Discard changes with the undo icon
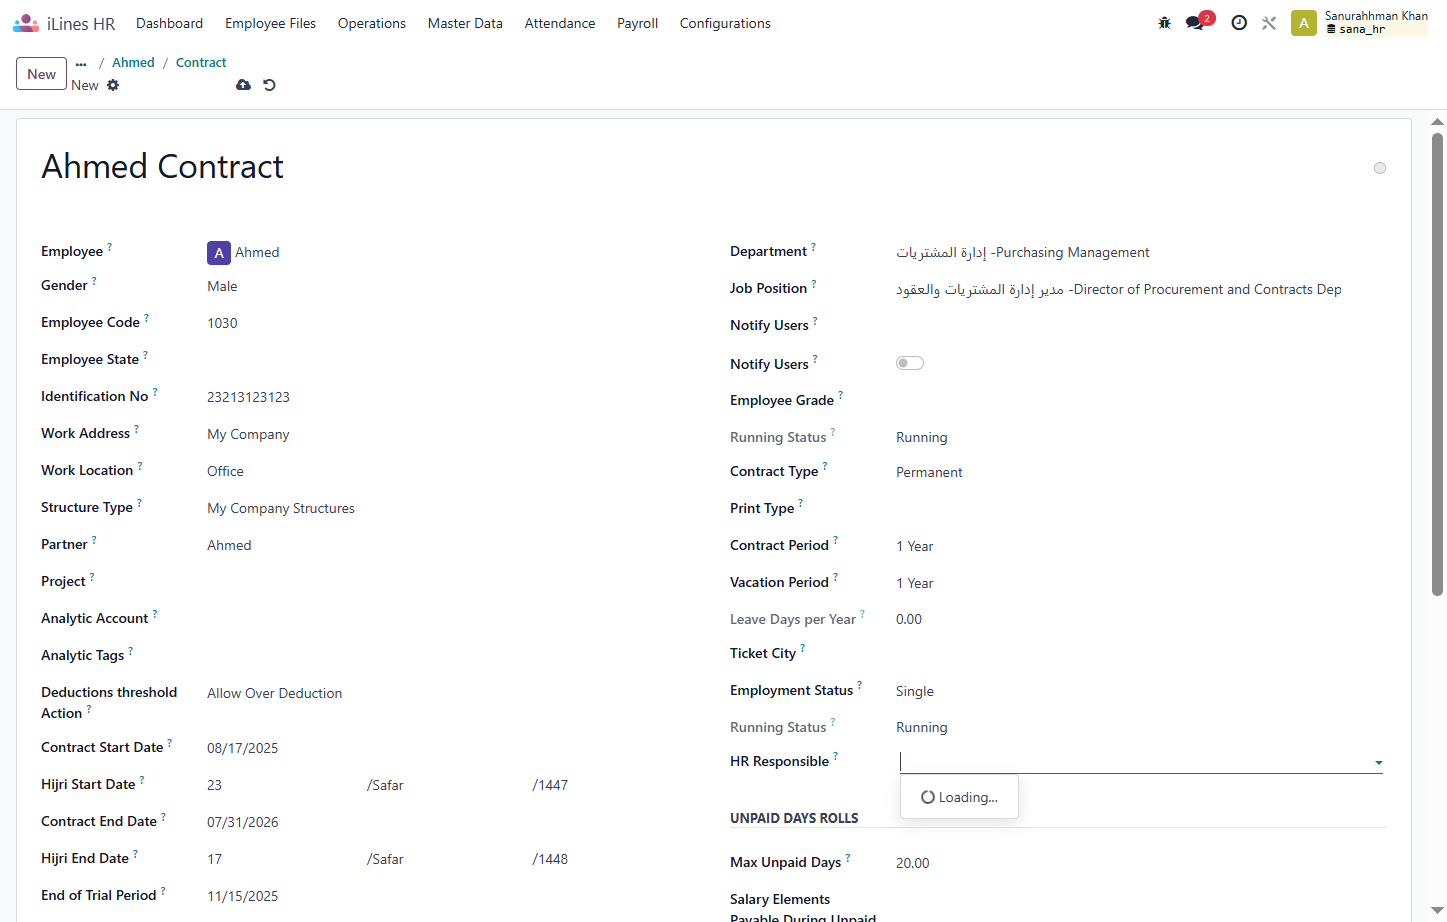Screen dimensions: 1447x922 click(x=269, y=85)
